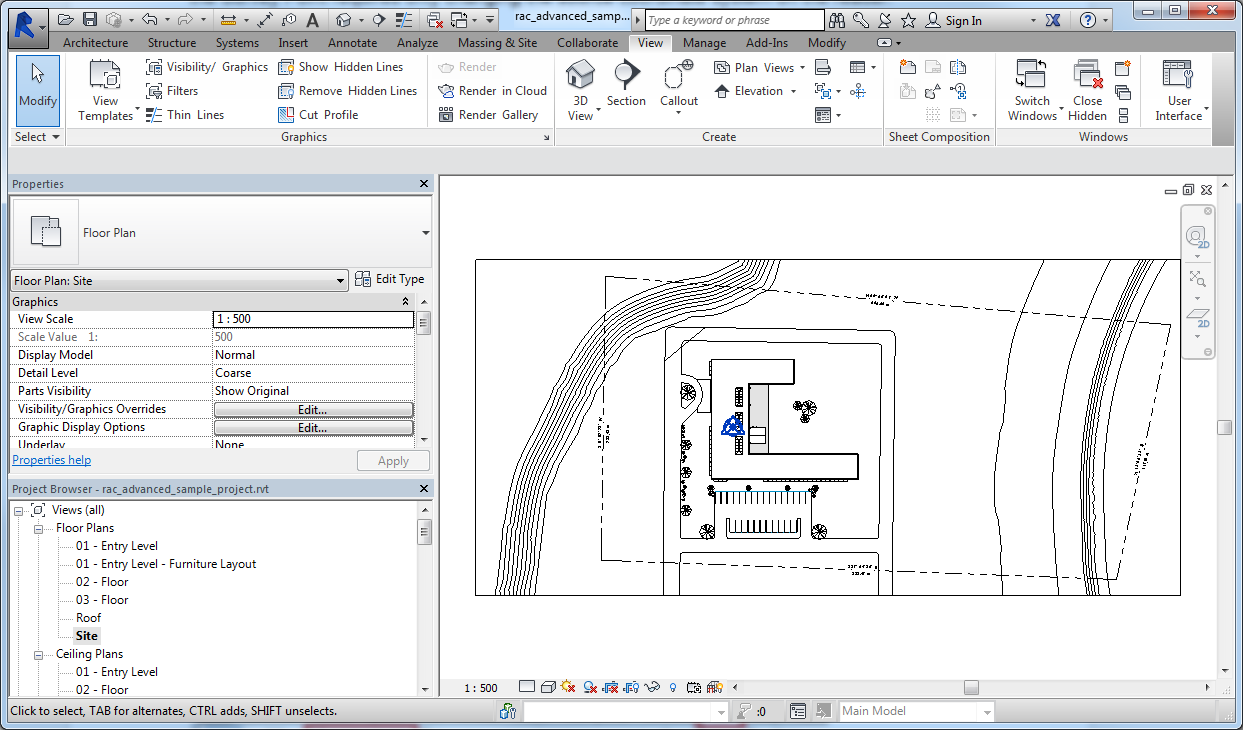Click Close Hidden Windows in quick access toolbar
Image resolution: width=1243 pixels, height=730 pixels.
click(x=435, y=20)
